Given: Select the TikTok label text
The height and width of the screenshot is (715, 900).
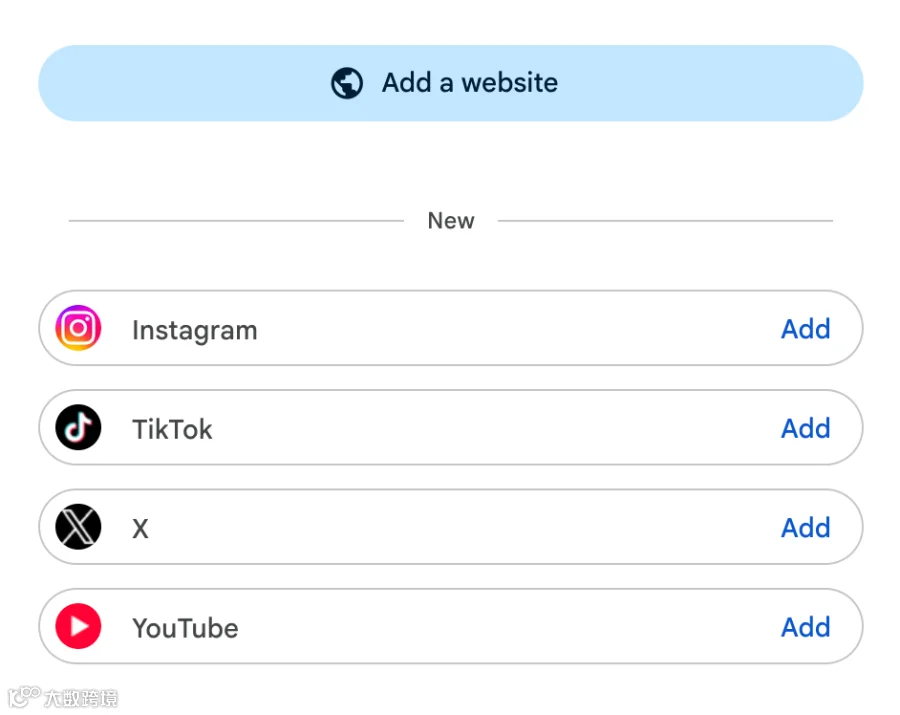Looking at the screenshot, I should tap(172, 429).
